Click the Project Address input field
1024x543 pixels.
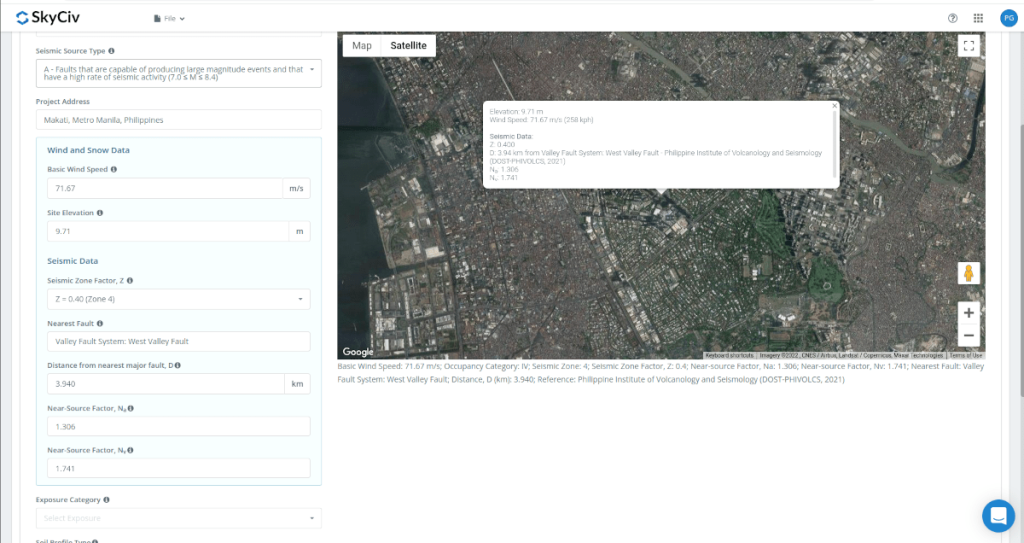coord(178,120)
